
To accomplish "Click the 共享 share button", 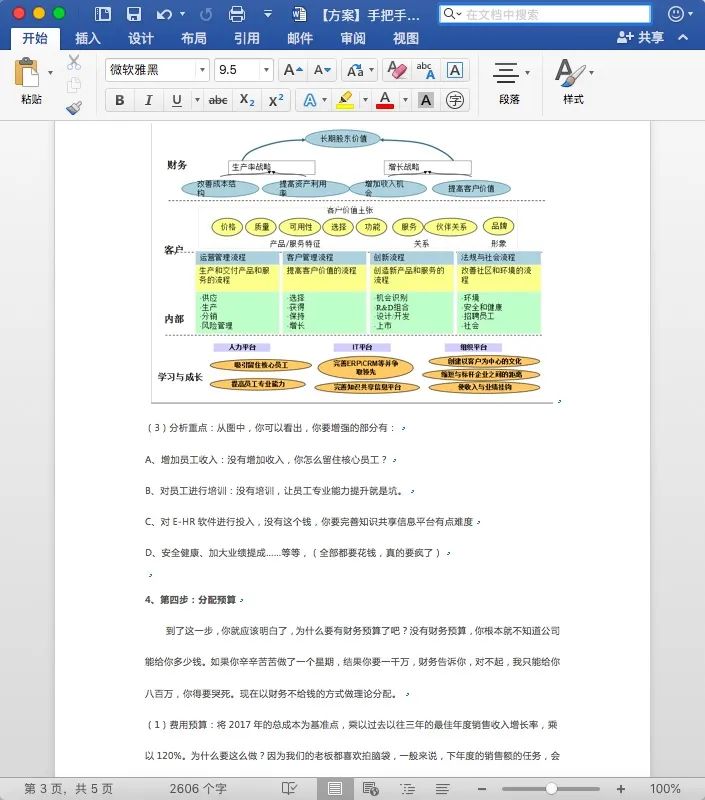I will click(641, 37).
